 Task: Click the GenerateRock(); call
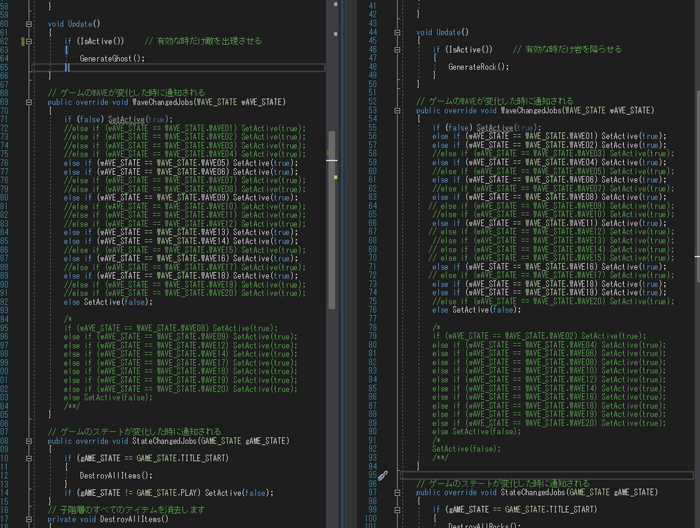(x=479, y=67)
